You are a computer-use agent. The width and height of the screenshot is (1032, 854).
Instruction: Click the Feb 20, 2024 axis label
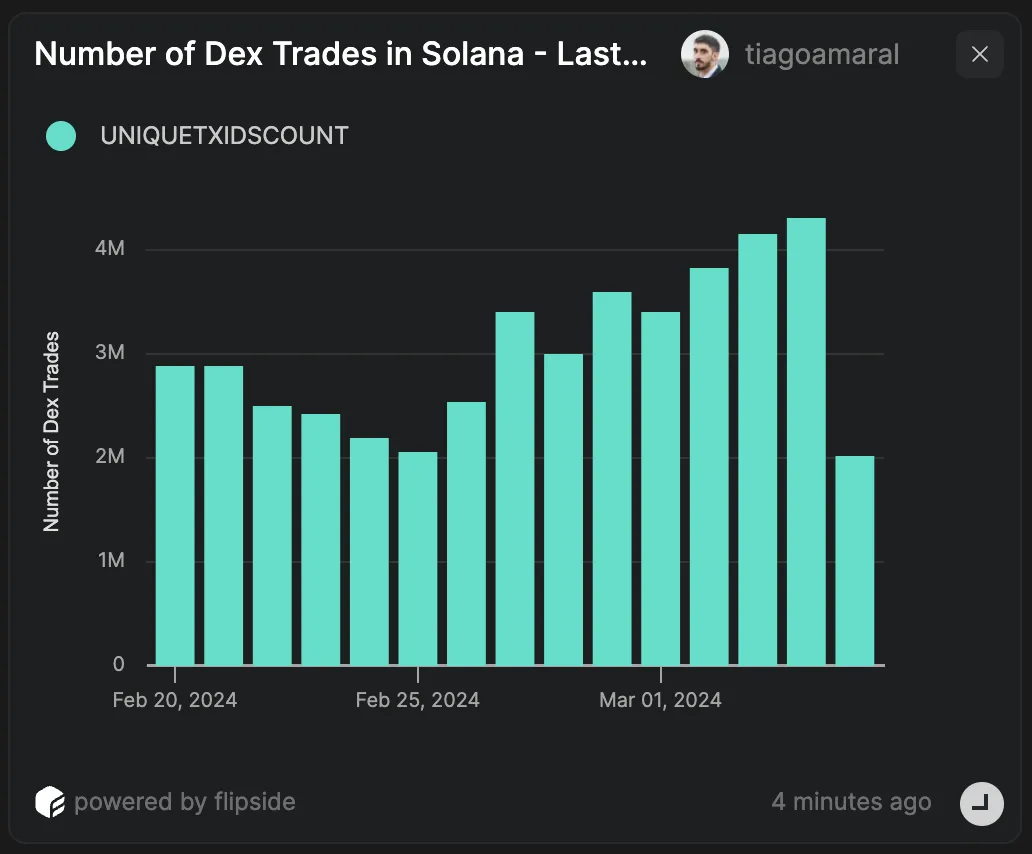pyautogui.click(x=174, y=700)
